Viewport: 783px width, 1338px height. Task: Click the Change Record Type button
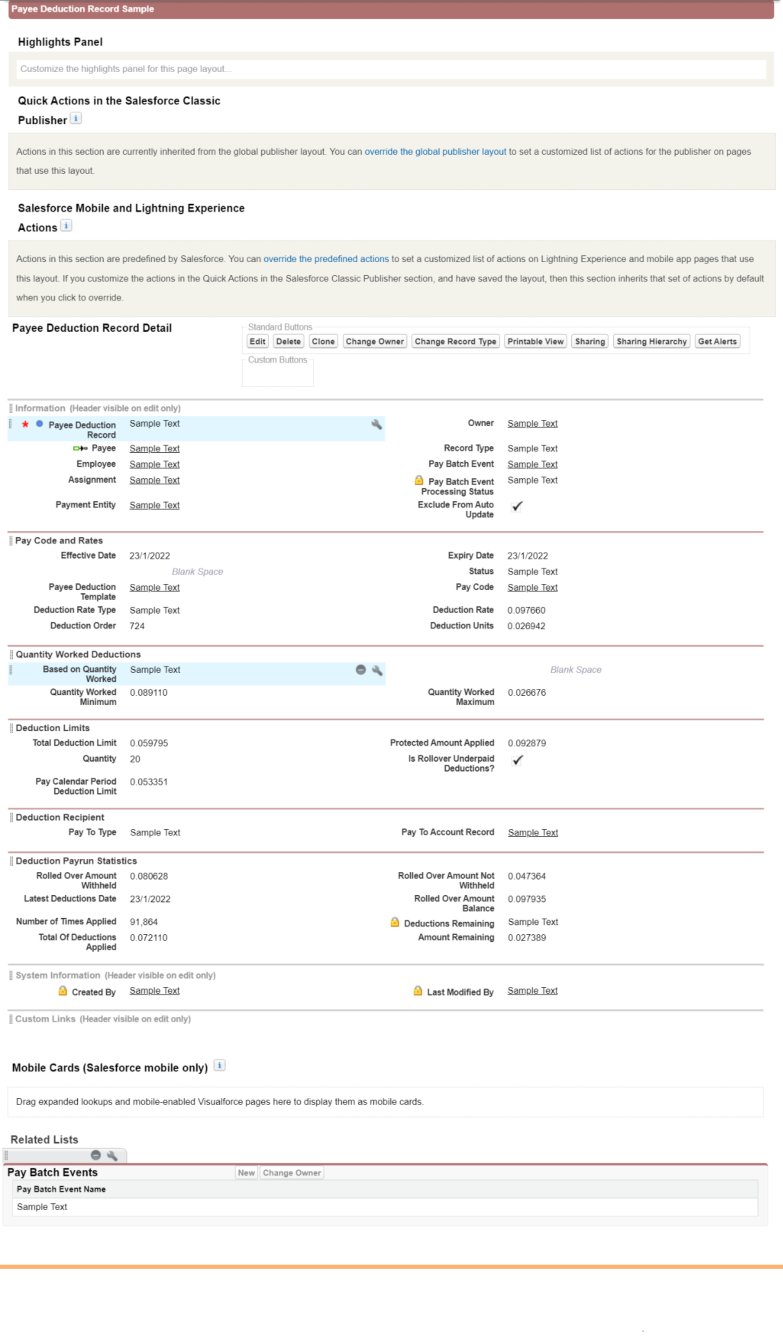pos(455,342)
